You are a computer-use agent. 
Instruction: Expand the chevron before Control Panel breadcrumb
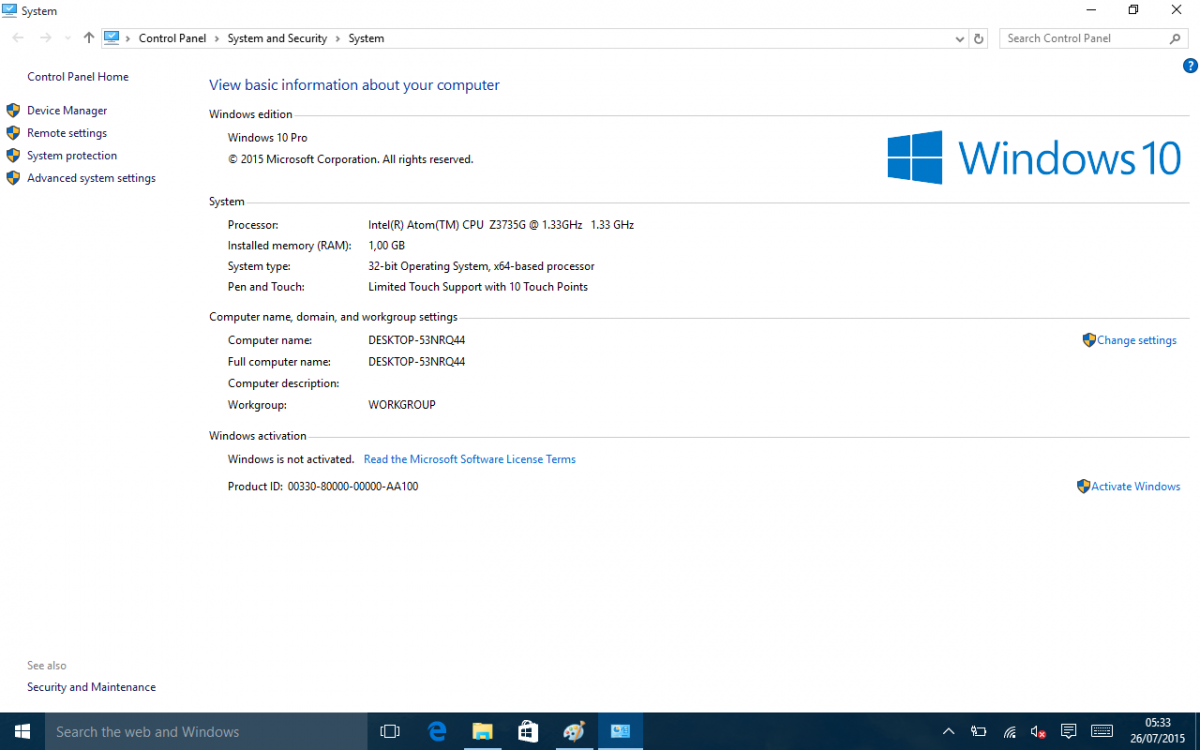128,38
